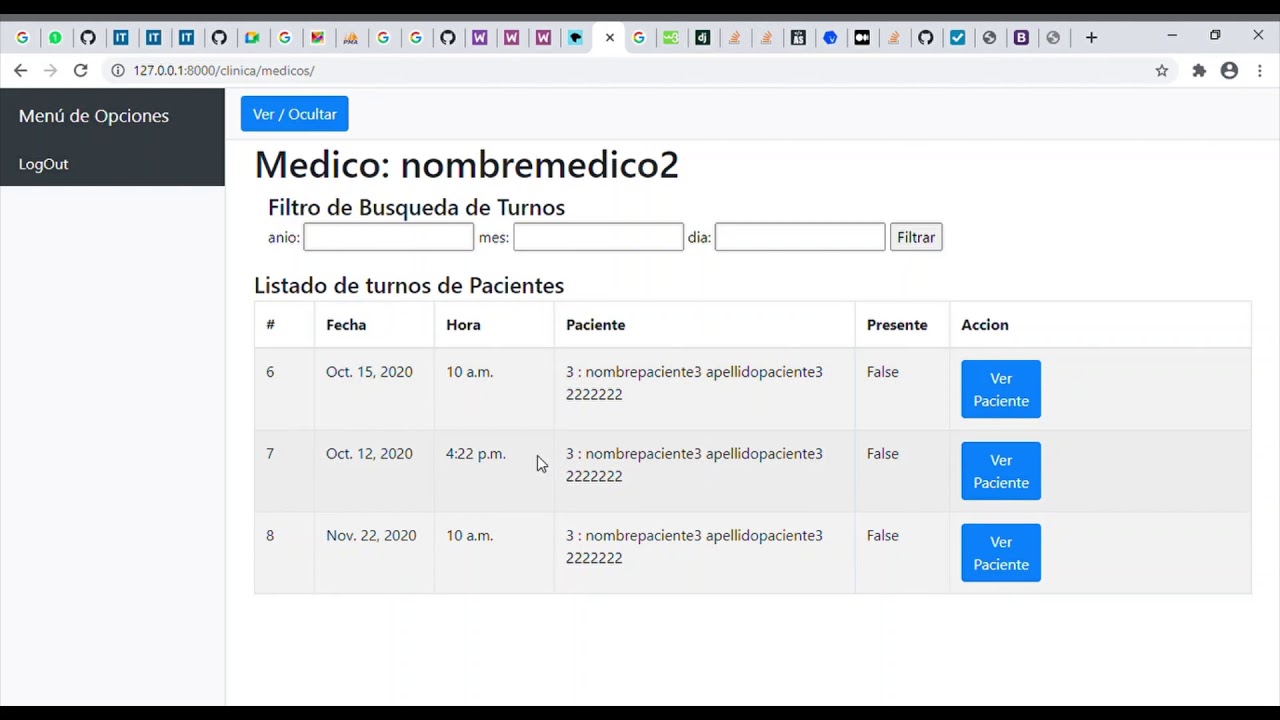Screen dimensions: 1280x720
Task: Click the Listado de turnos de Pacientes title
Action: (x=409, y=286)
